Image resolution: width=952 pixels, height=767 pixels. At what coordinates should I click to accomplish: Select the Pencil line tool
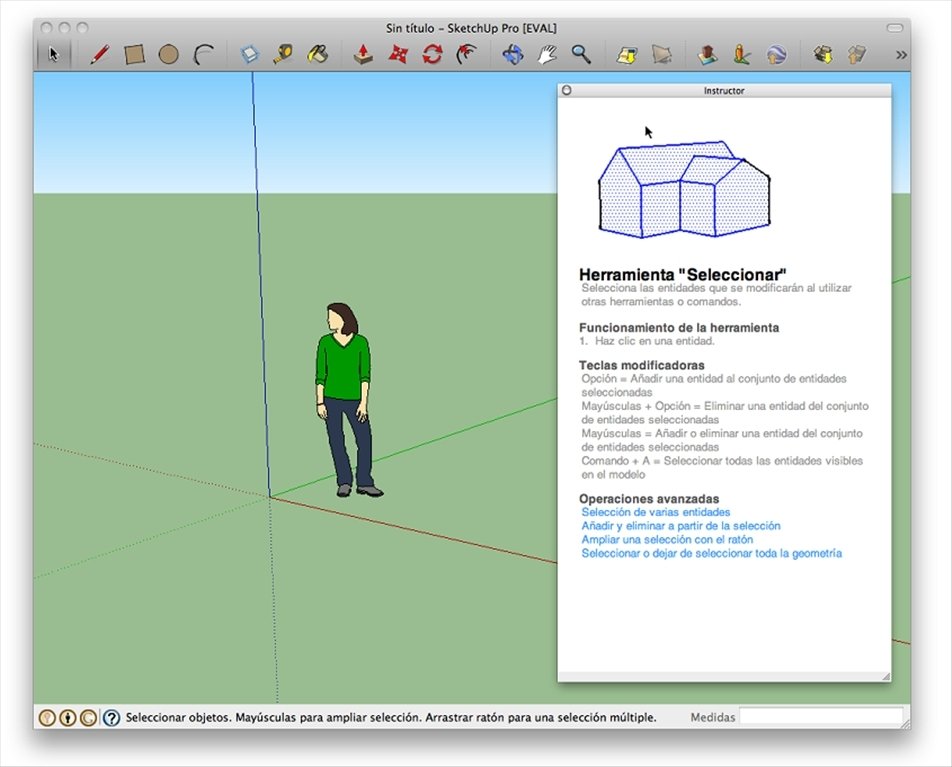tap(100, 54)
